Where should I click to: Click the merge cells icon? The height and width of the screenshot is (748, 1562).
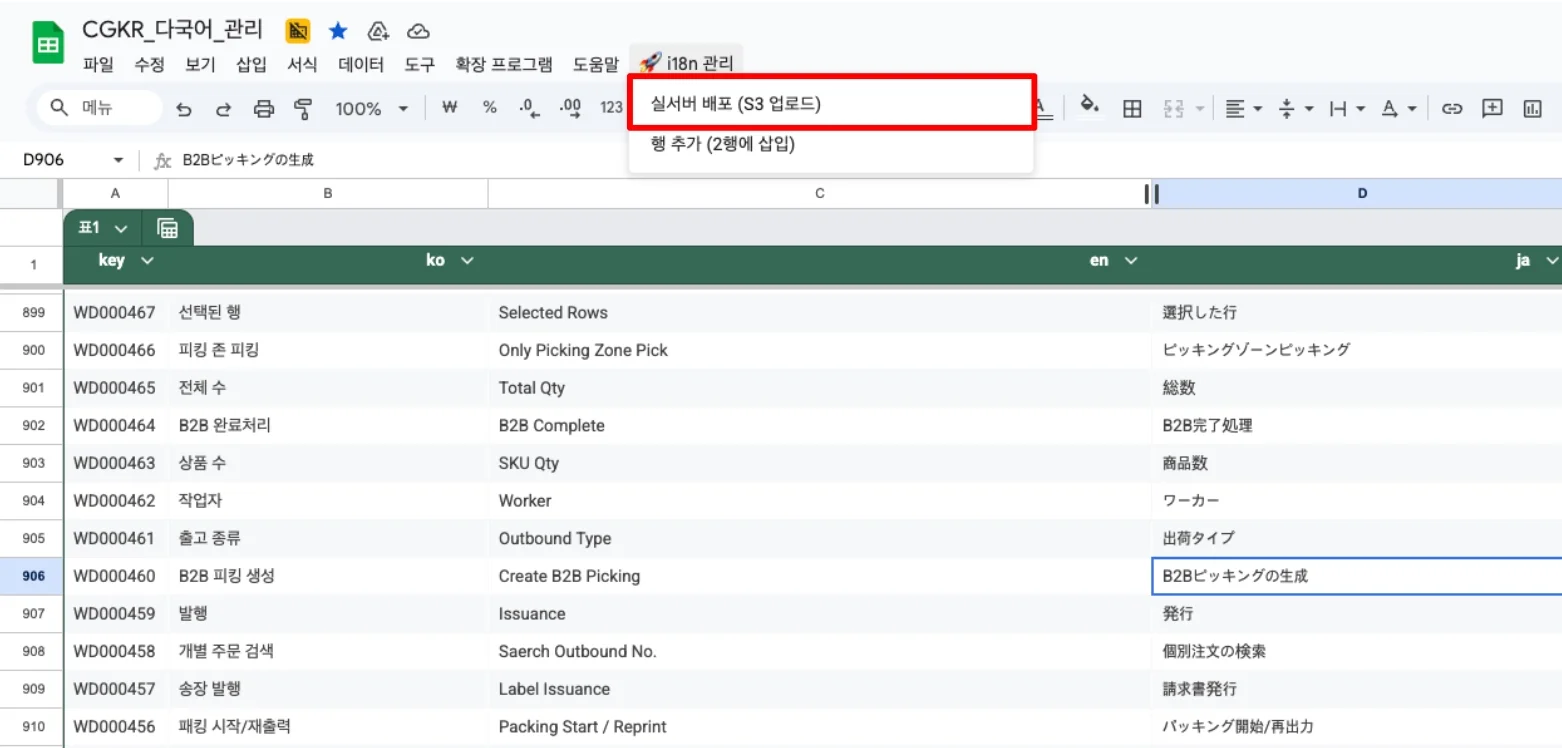tap(1173, 109)
